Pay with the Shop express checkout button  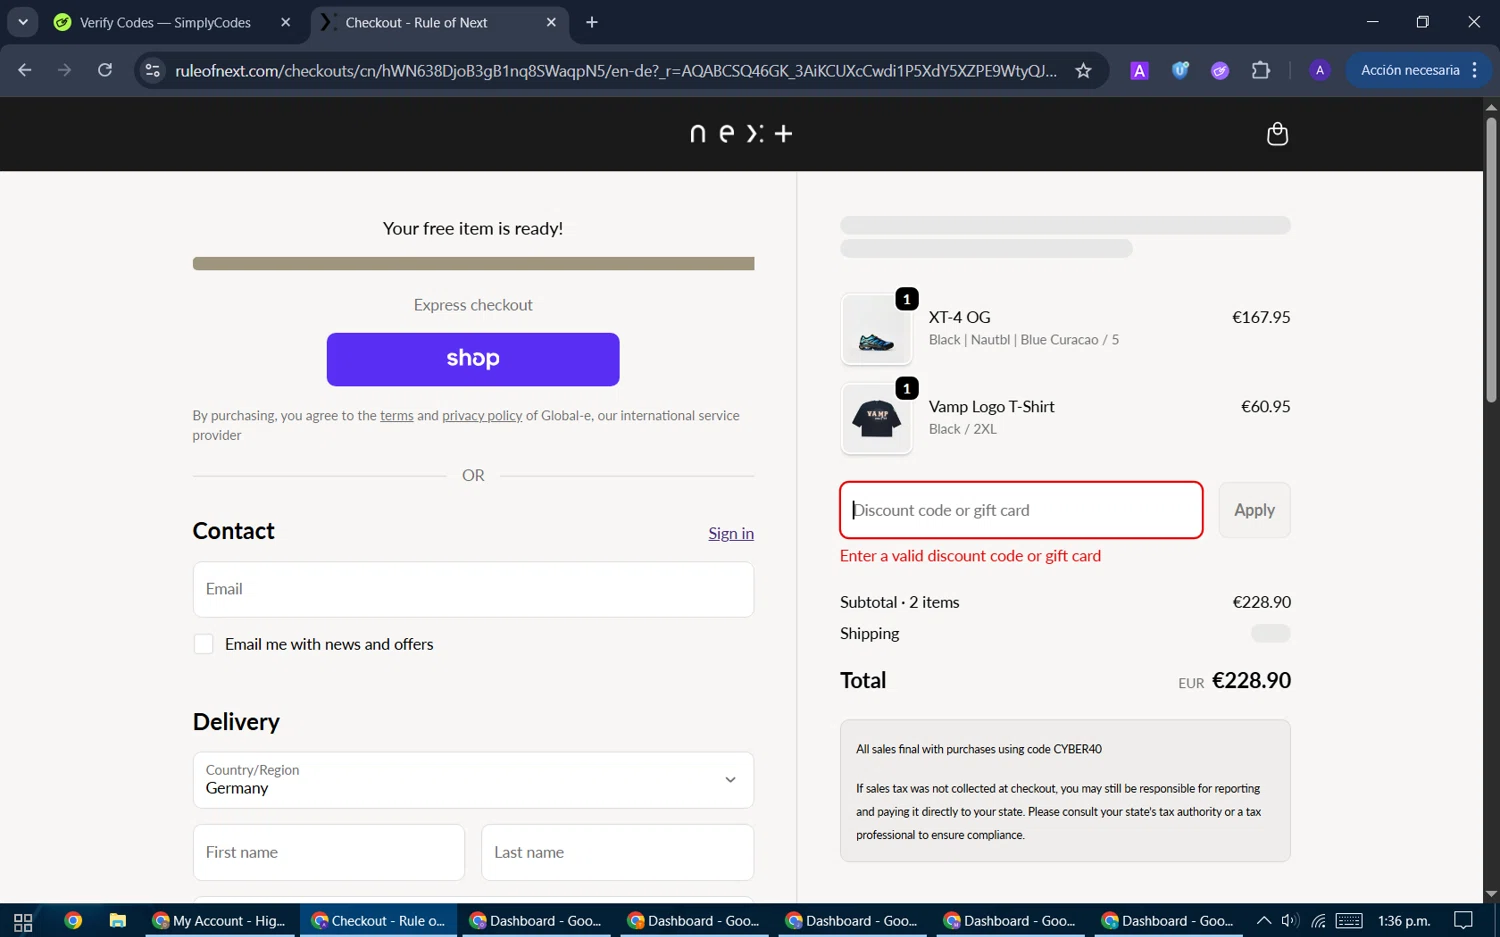click(x=473, y=359)
